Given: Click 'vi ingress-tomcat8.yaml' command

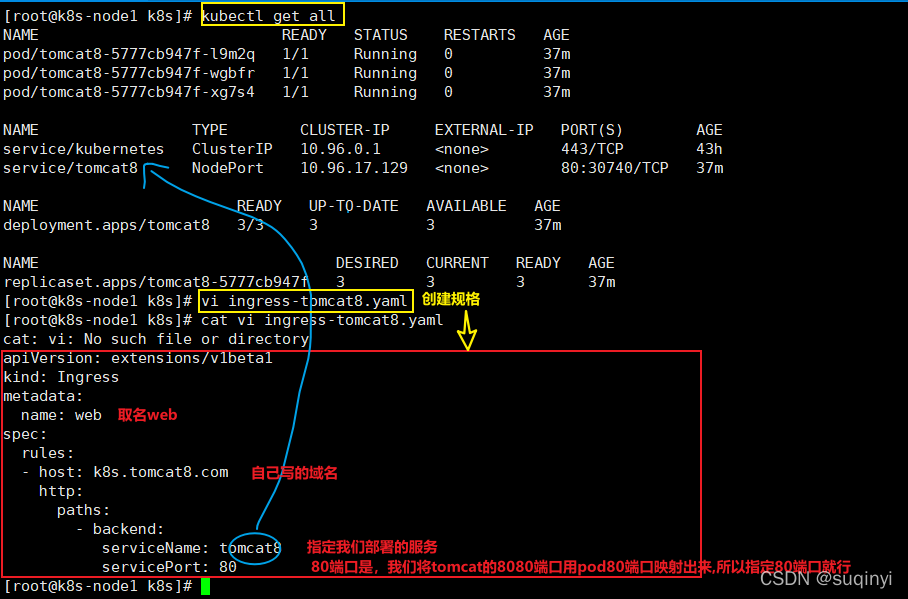Looking at the screenshot, I should coord(305,301).
